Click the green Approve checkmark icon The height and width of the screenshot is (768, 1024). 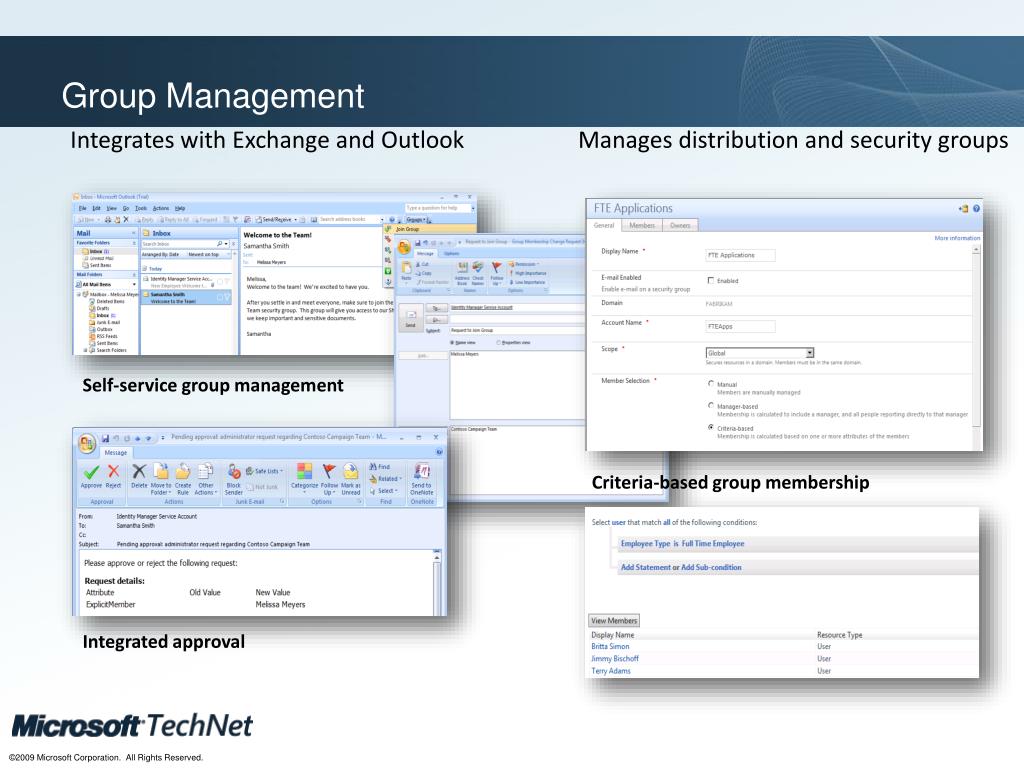click(91, 472)
